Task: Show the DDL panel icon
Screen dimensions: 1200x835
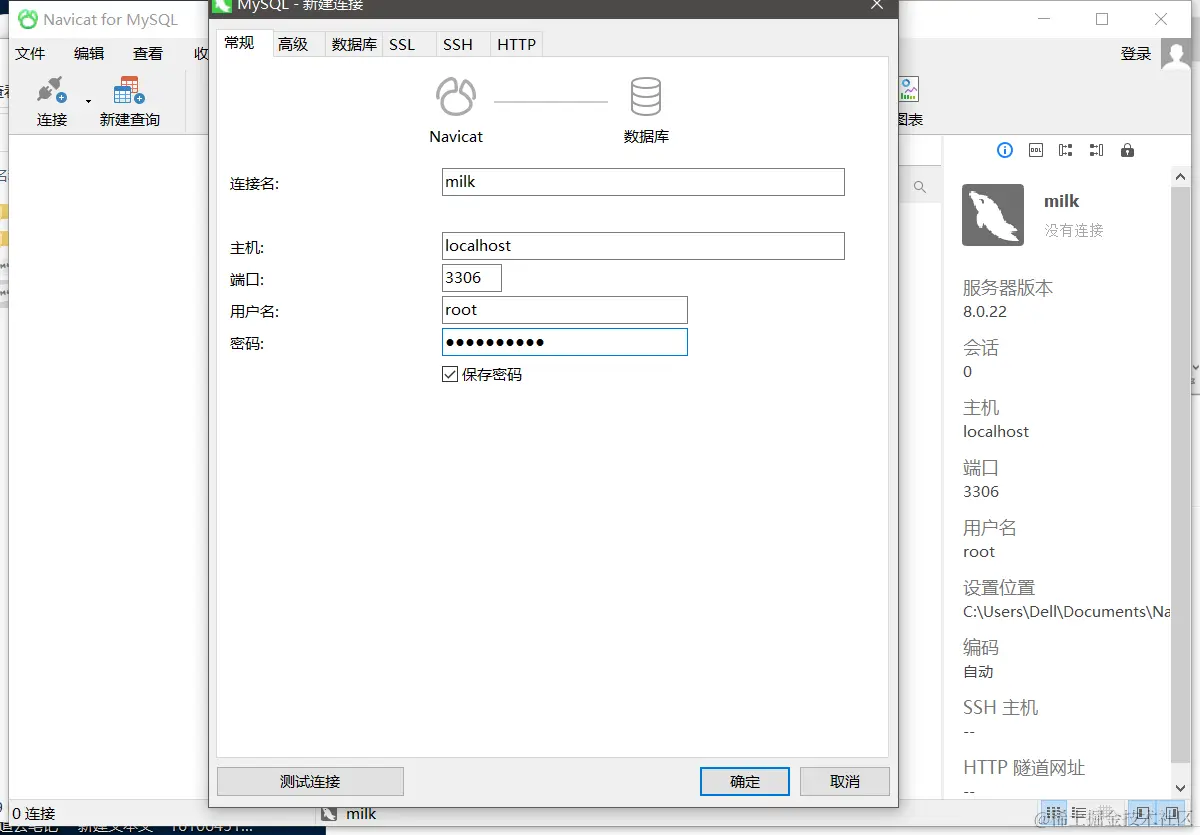Action: pyautogui.click(x=1036, y=150)
